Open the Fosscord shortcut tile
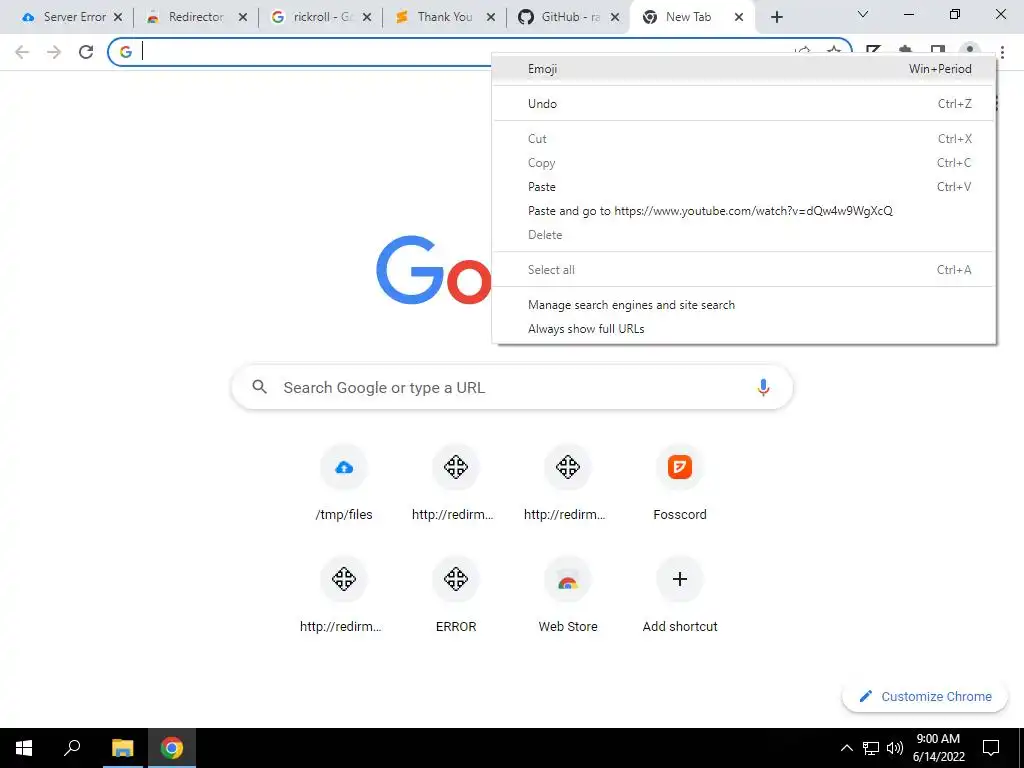1024x768 pixels. pos(680,483)
